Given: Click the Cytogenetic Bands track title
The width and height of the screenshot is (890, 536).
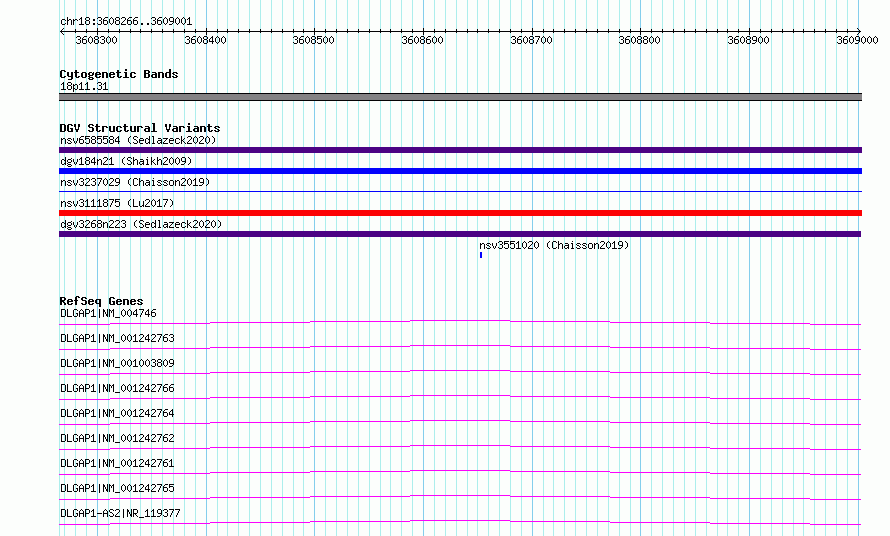Looking at the screenshot, I should pyautogui.click(x=119, y=74).
